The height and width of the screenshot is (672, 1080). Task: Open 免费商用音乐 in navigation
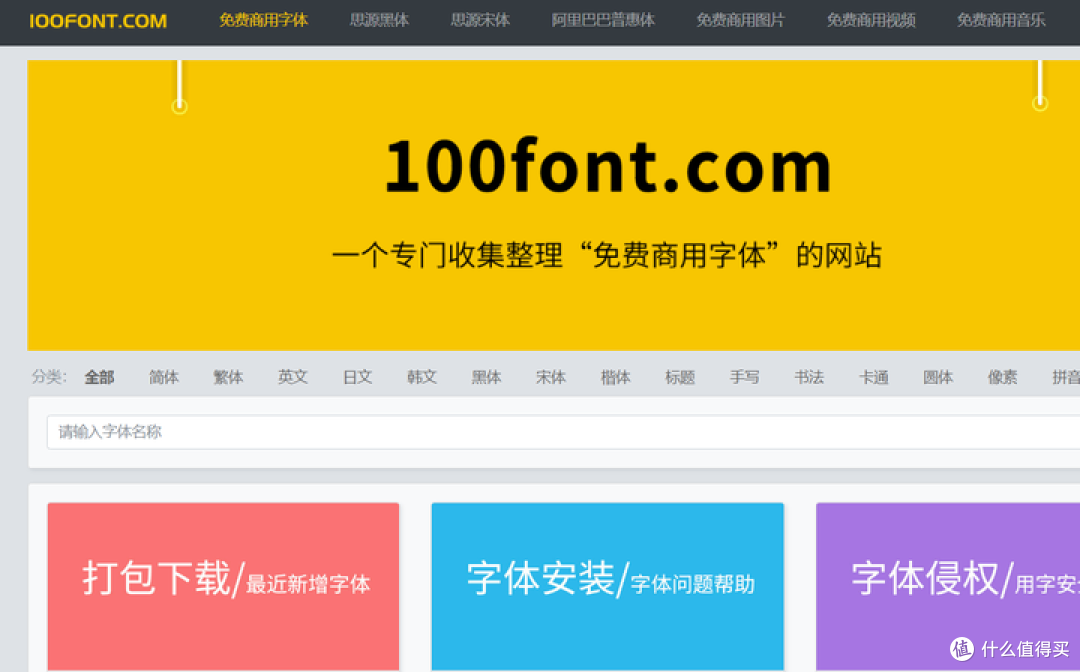coord(1001,21)
